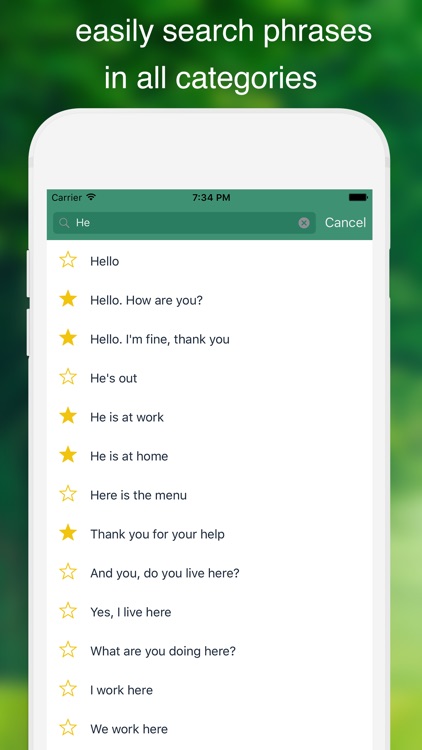This screenshot has width=422, height=750.
Task: Unstar the Hello. How are you? phrase
Action: (68, 299)
